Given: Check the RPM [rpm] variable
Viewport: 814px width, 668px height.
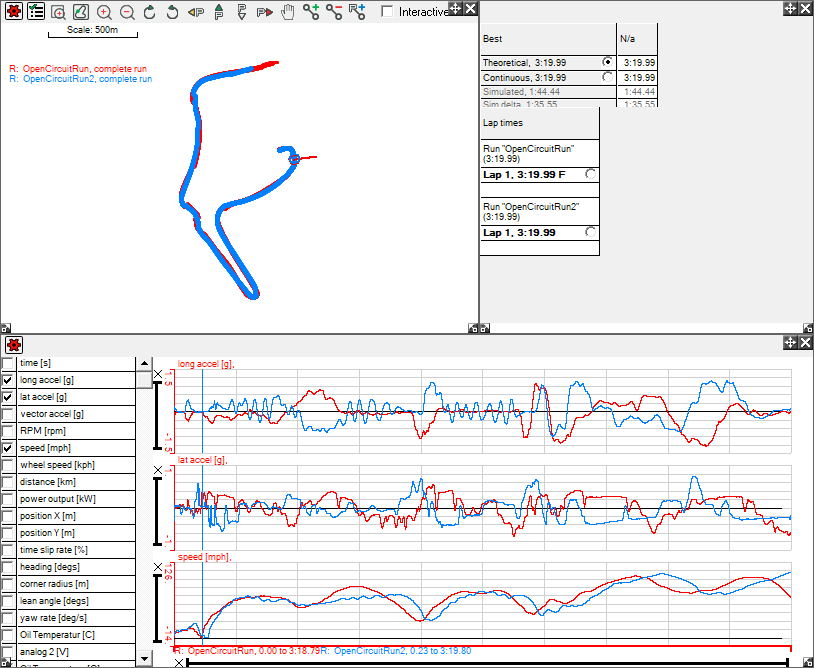Looking at the screenshot, I should (x=9, y=432).
